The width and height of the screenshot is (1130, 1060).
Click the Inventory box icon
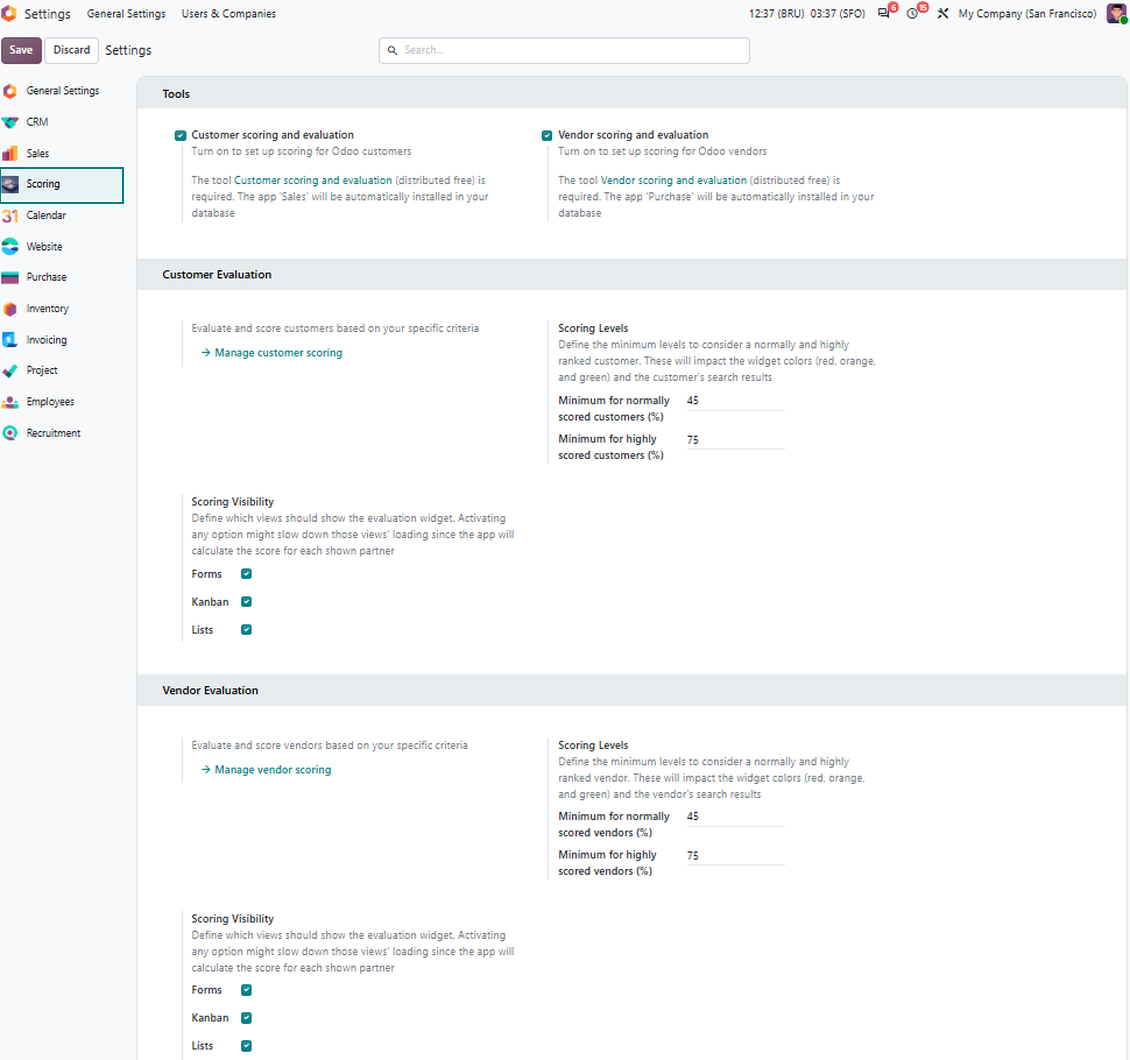(9, 308)
